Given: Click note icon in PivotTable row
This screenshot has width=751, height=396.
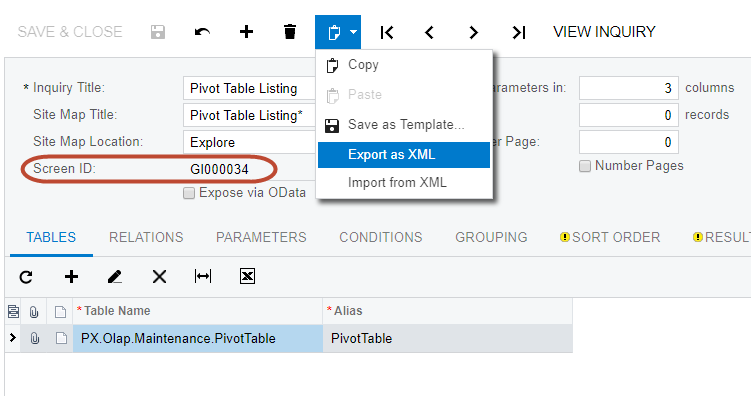Looking at the screenshot, I should 61,339.
